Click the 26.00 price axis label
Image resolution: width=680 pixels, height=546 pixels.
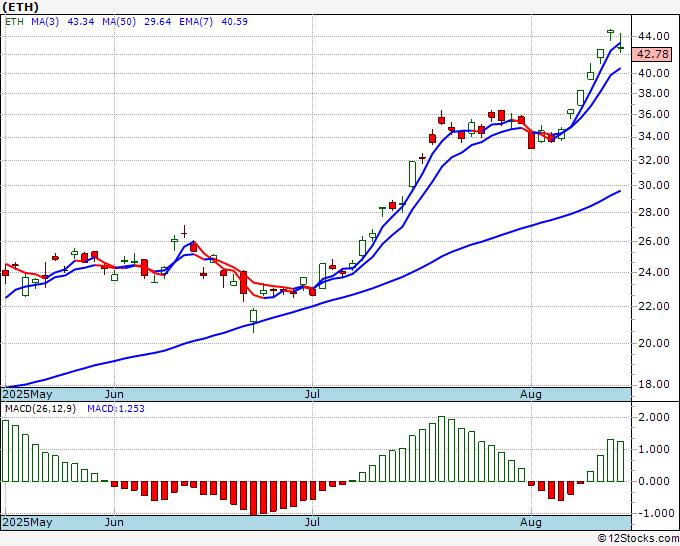(x=654, y=242)
